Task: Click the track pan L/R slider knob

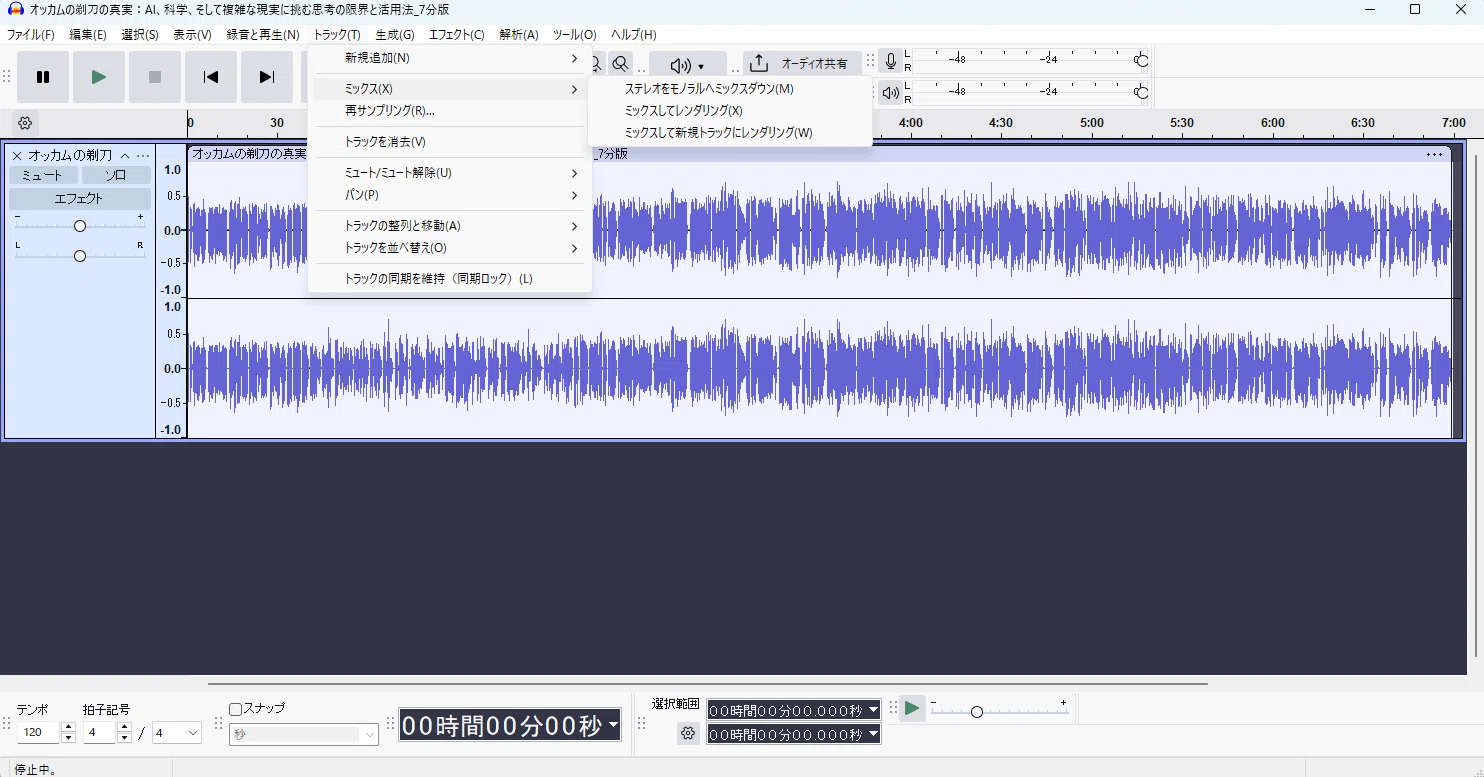Action: pyautogui.click(x=80, y=256)
